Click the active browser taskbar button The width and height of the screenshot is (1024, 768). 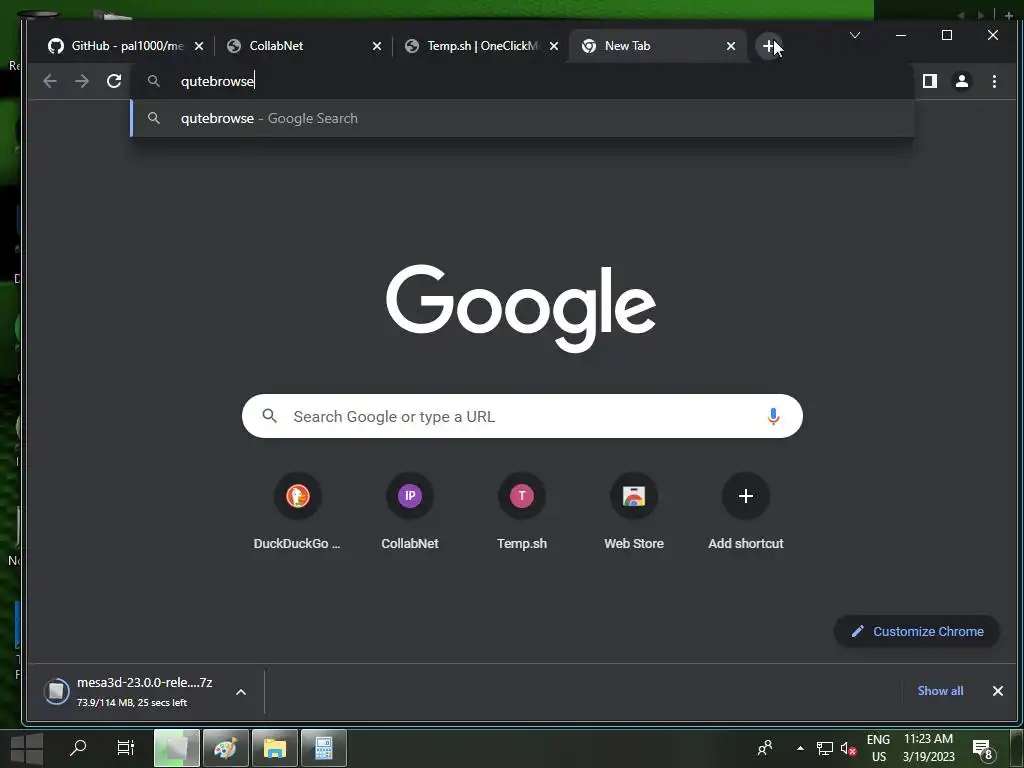[176, 748]
